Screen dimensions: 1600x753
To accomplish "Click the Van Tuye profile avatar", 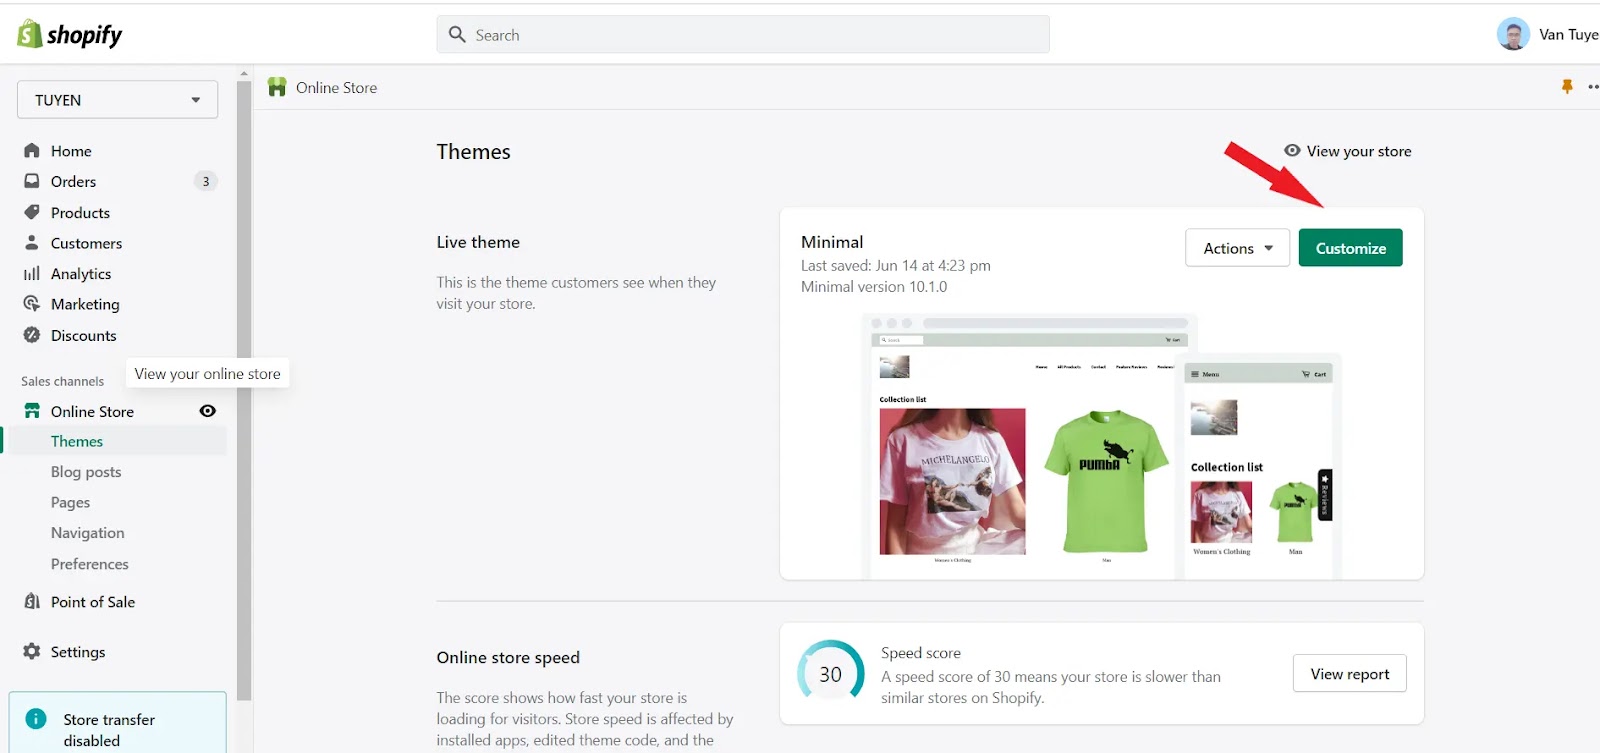I will (x=1513, y=34).
